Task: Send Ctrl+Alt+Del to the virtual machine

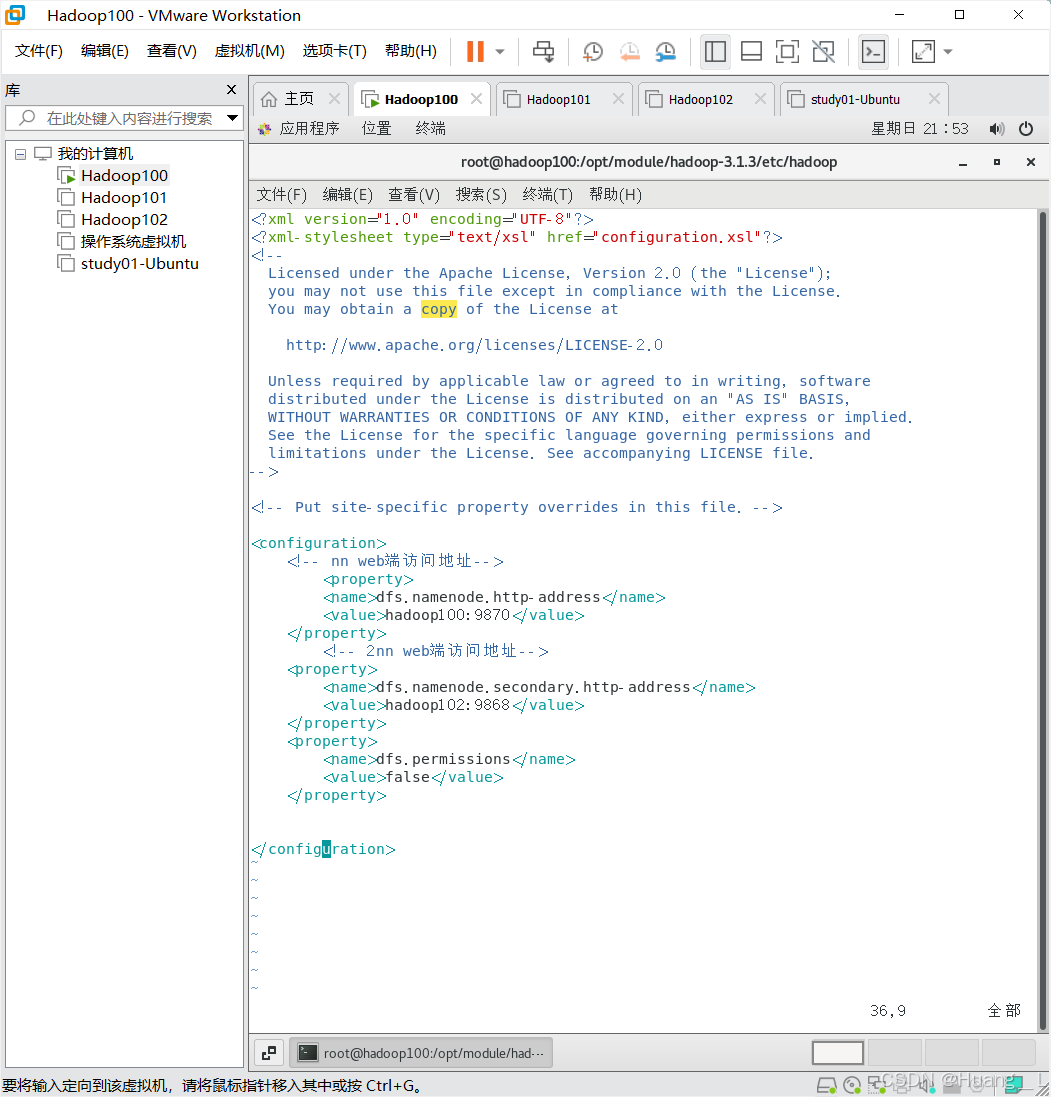Action: 543,51
